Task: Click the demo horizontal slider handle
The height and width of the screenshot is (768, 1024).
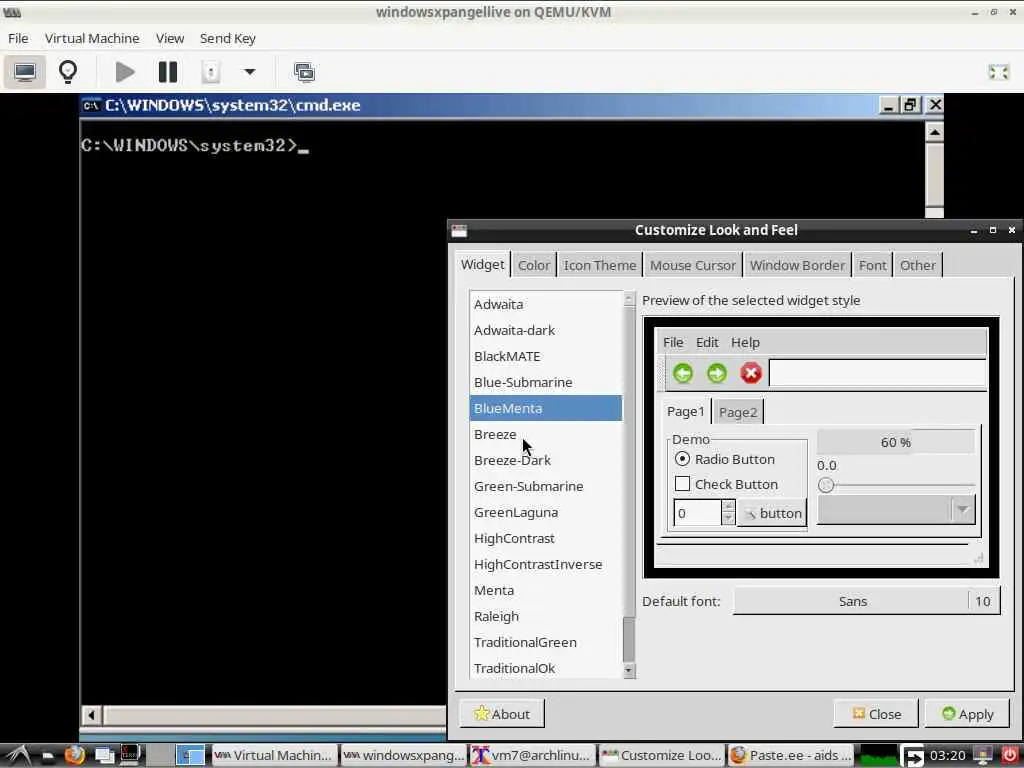Action: (x=826, y=485)
